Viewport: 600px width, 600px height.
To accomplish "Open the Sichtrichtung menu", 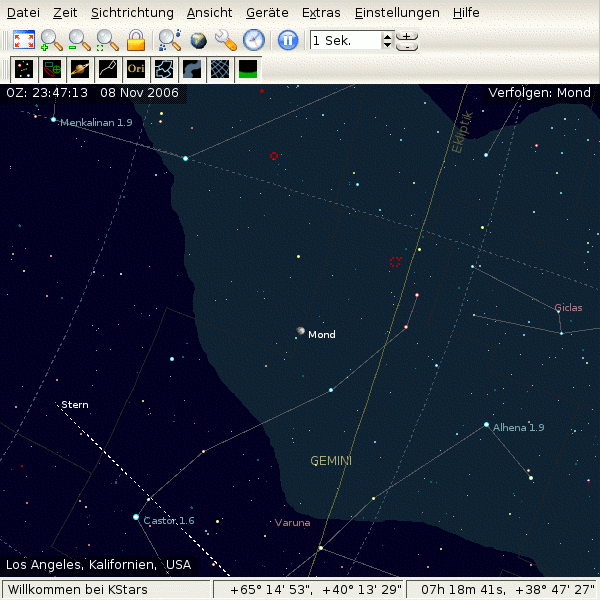I will [132, 13].
